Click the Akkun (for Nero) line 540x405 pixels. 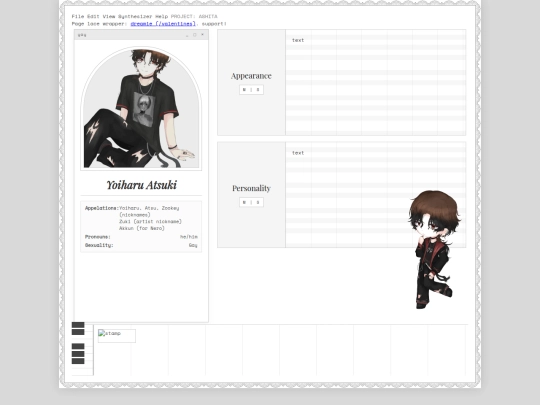pos(142,228)
